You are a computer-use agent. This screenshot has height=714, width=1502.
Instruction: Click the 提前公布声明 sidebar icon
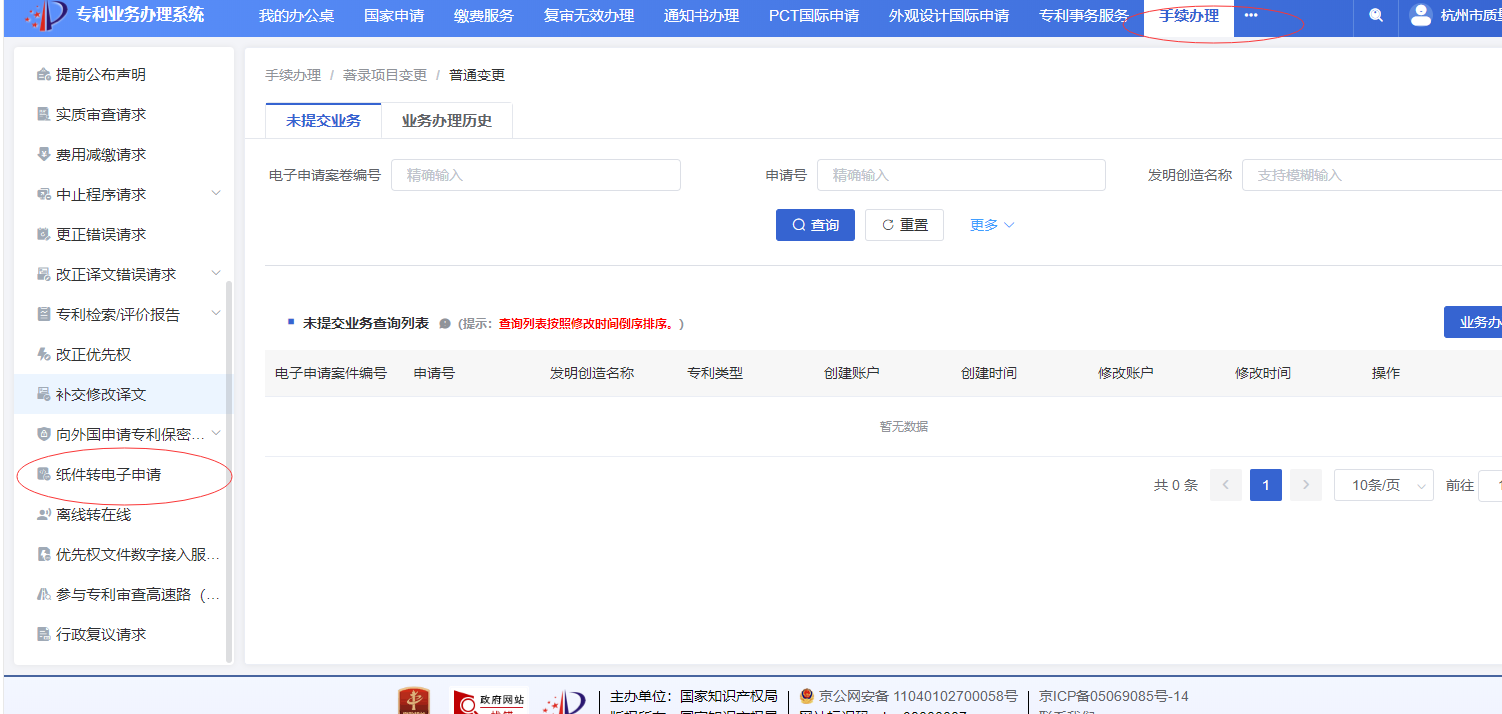point(43,75)
